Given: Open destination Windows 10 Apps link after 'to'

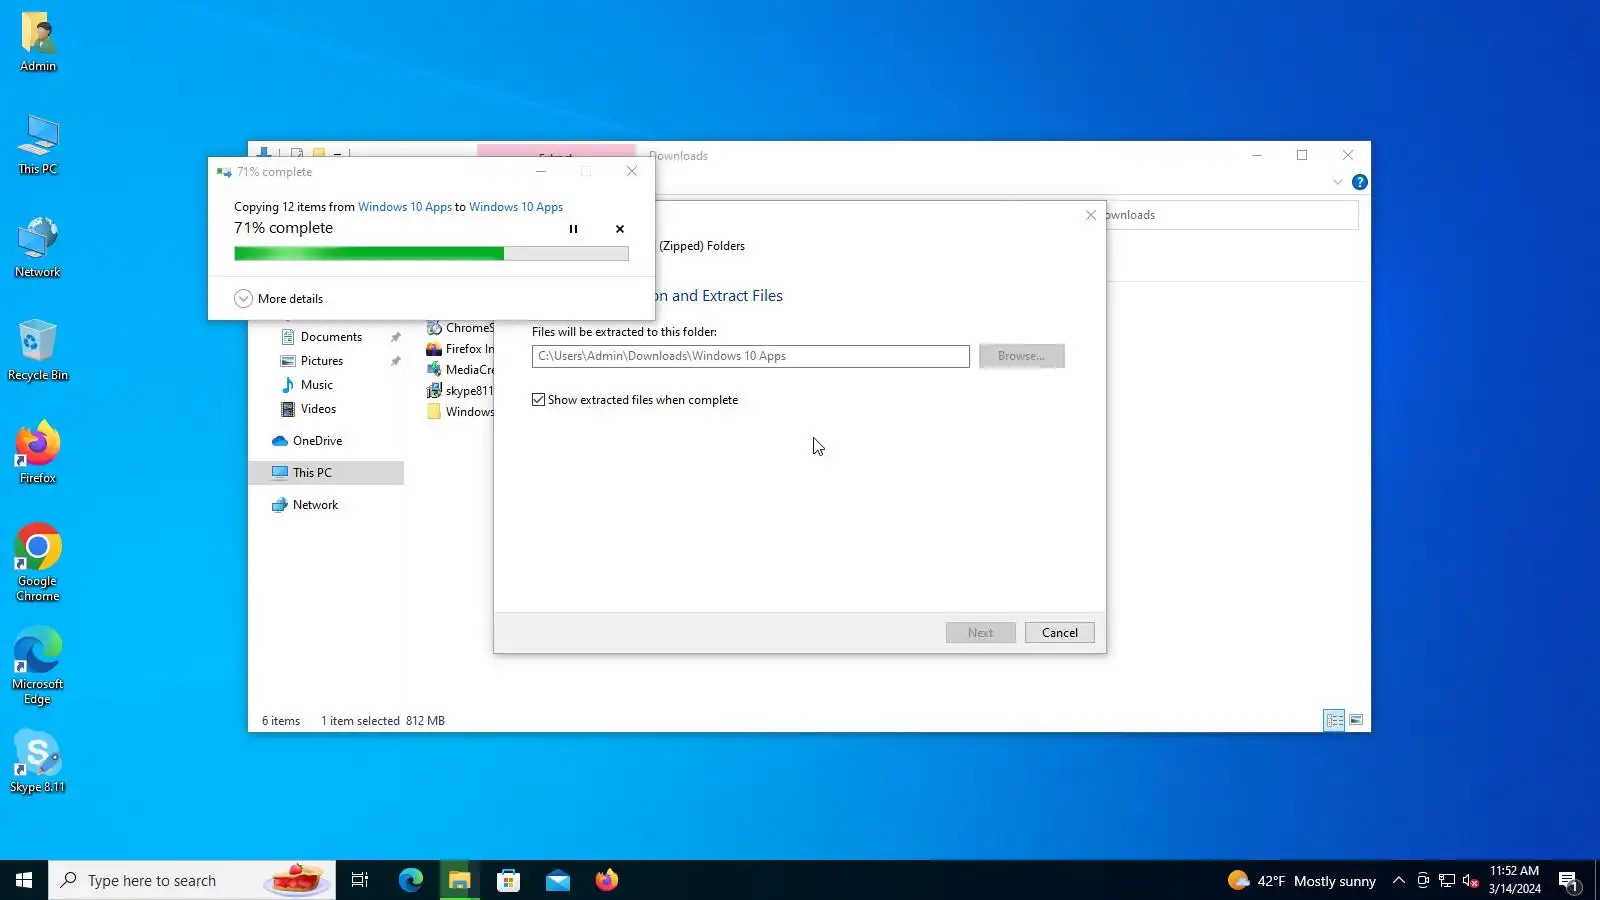Looking at the screenshot, I should (x=516, y=207).
